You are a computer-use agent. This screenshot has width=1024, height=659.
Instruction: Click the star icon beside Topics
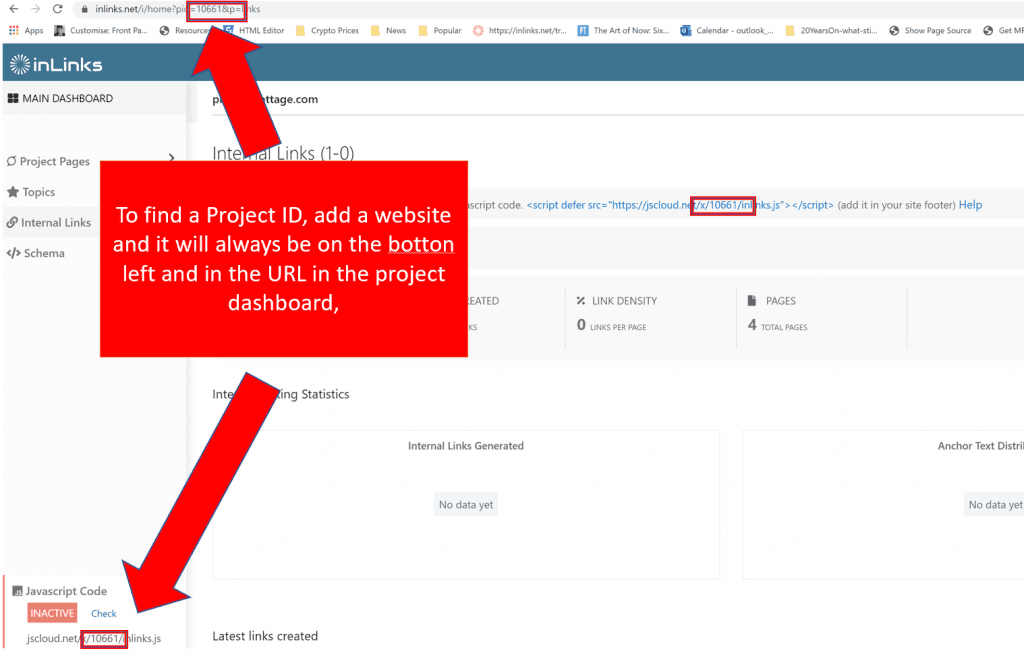12,192
